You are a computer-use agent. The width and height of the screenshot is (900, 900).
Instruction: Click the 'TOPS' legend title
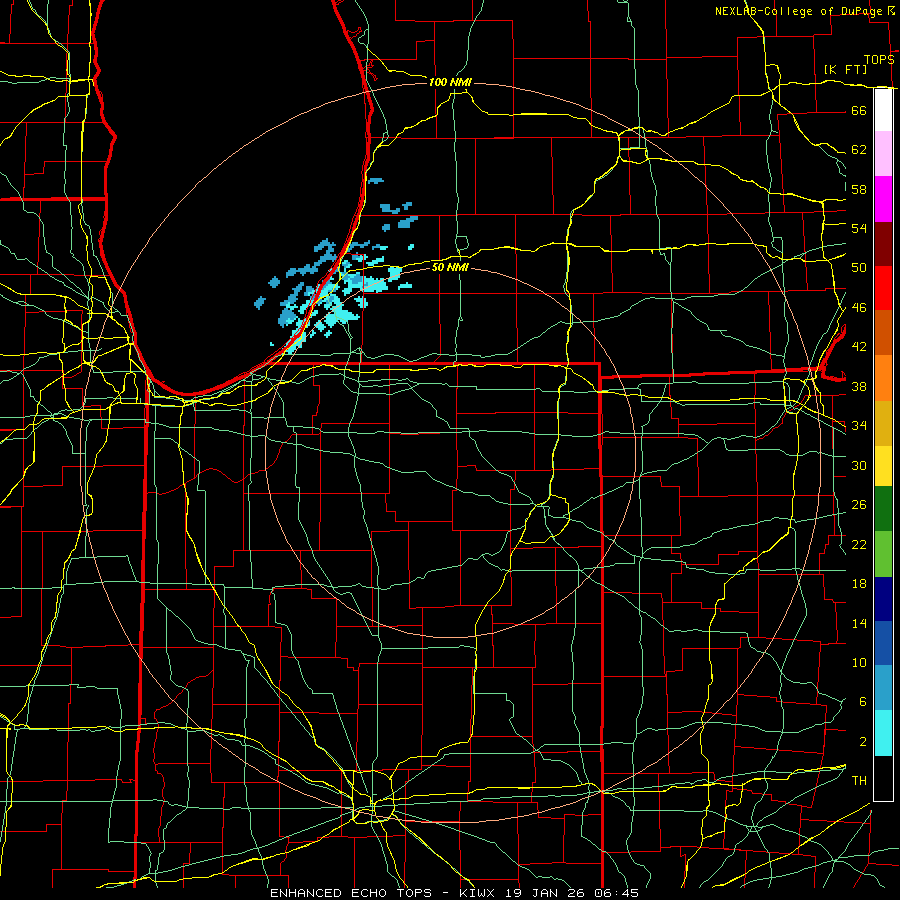(x=879, y=60)
